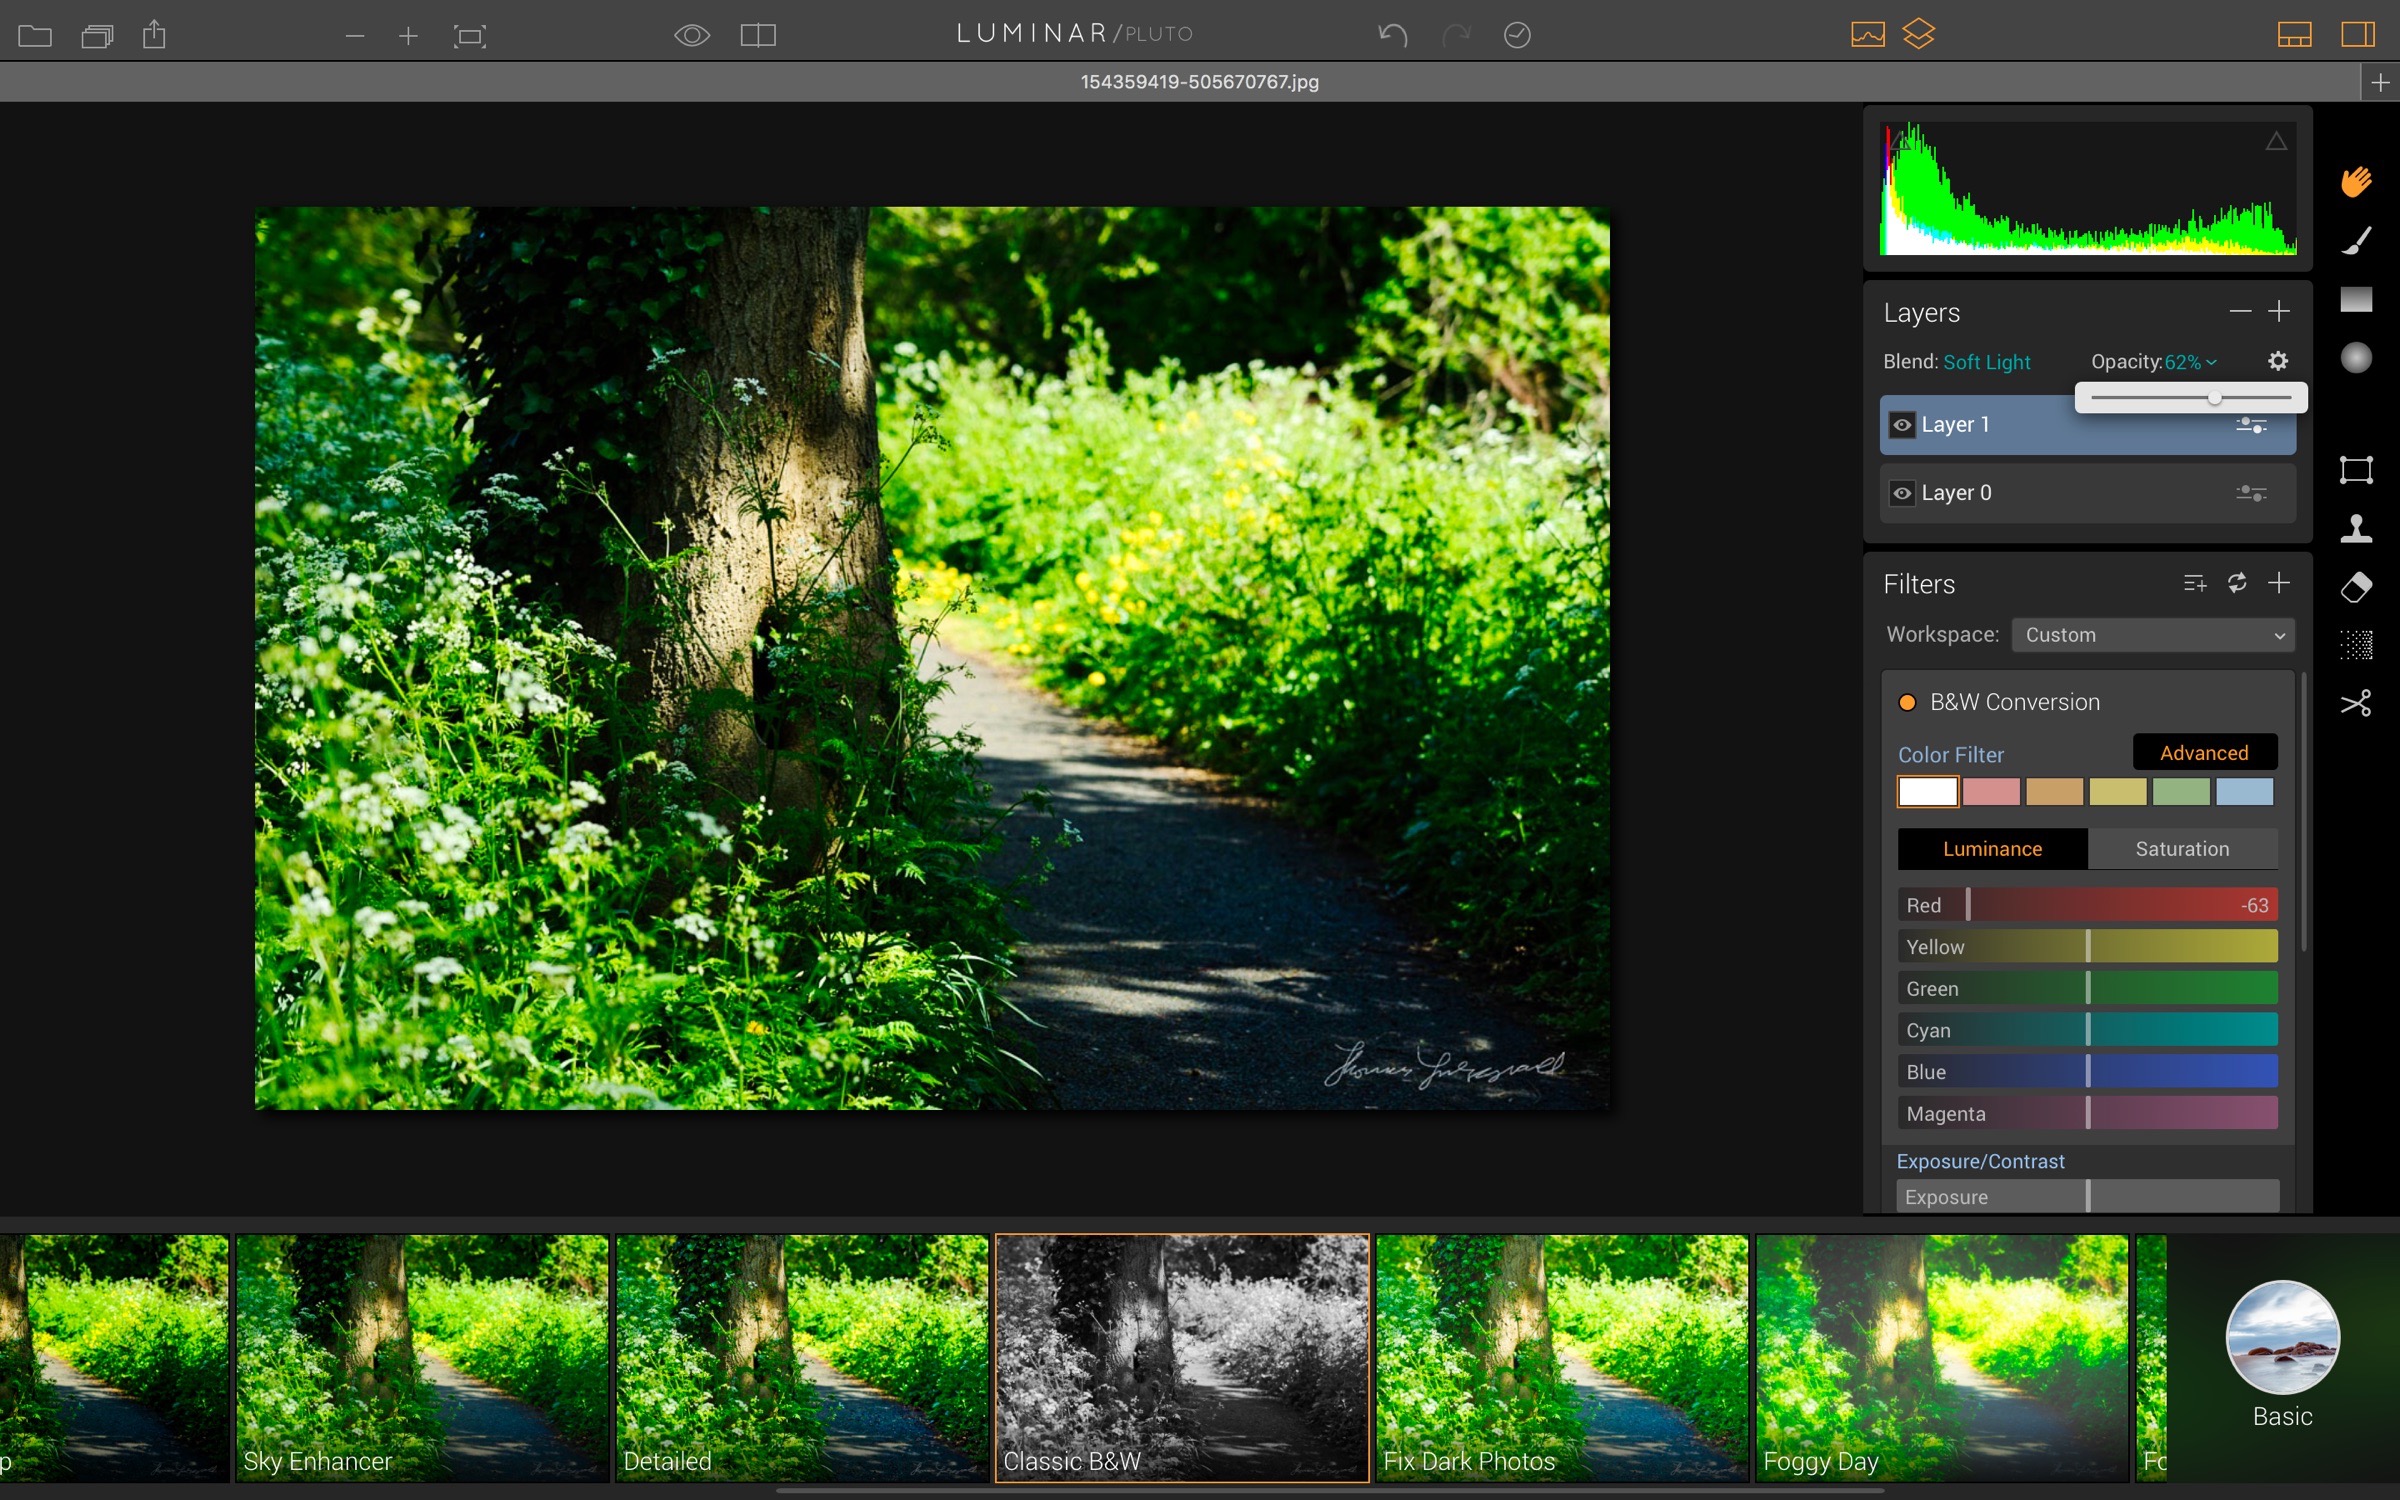Select the Clone Stamp tool

tap(2356, 528)
